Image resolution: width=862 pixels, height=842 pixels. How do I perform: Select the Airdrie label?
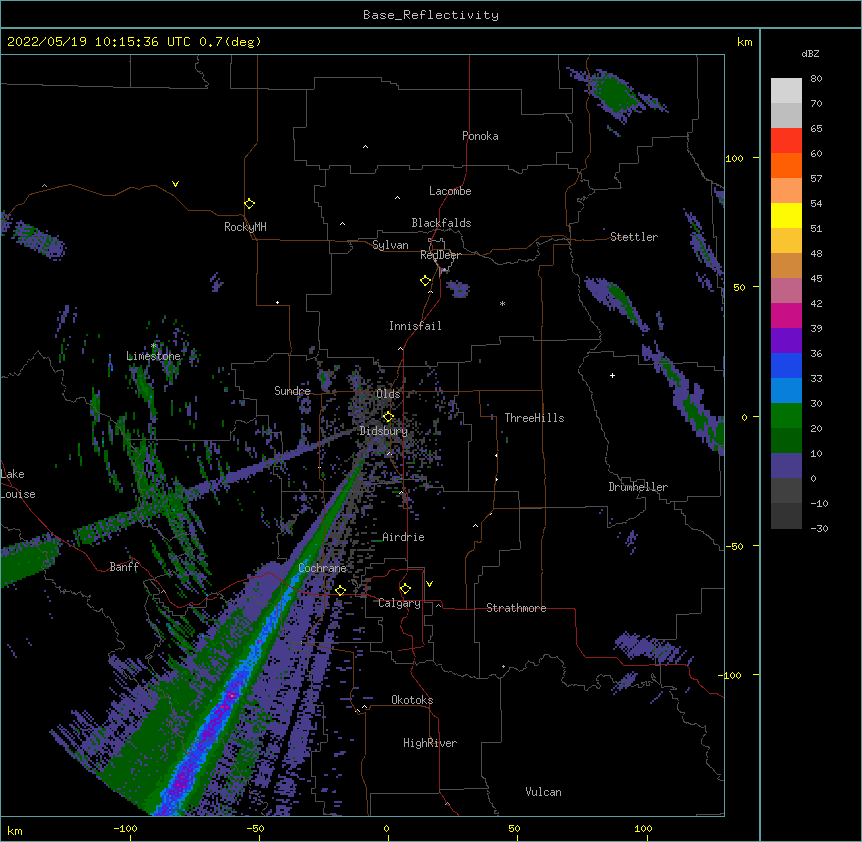(x=403, y=537)
